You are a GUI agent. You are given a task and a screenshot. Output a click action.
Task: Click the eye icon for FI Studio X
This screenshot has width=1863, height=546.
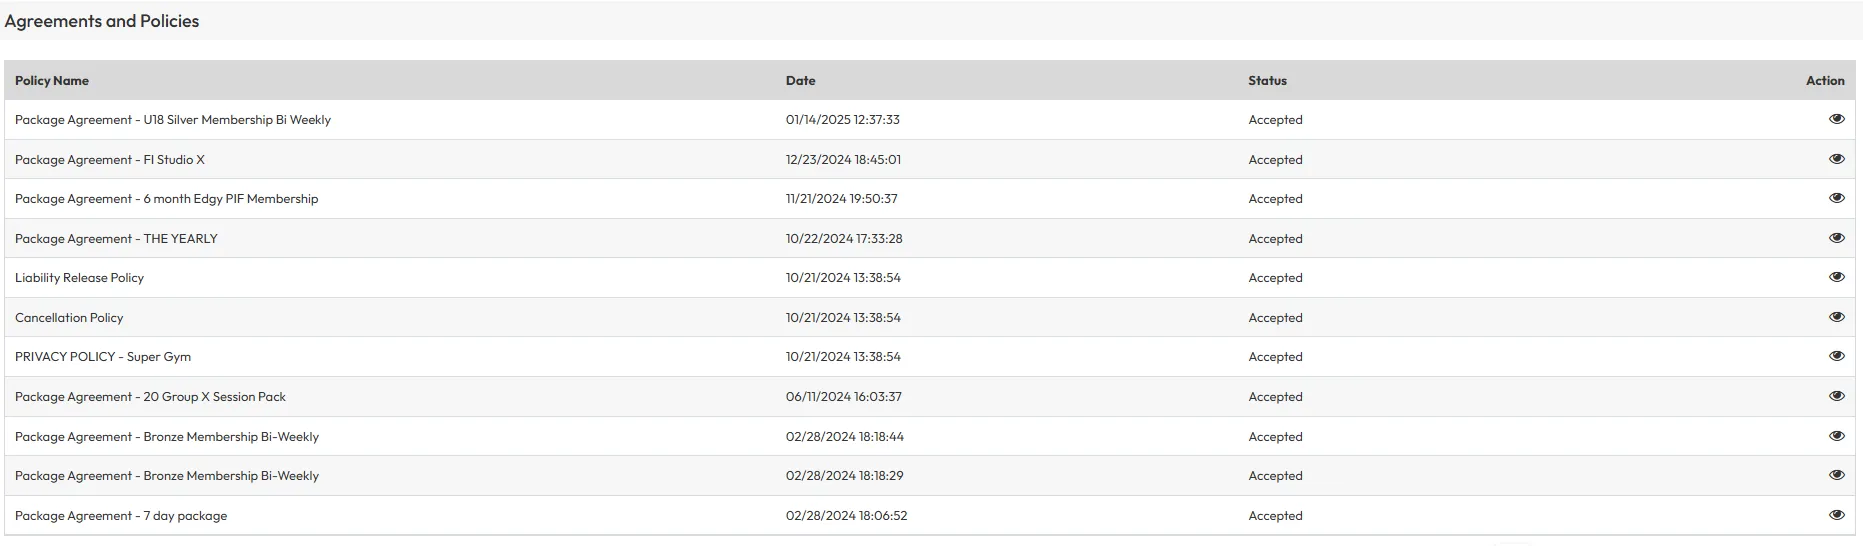click(x=1836, y=159)
